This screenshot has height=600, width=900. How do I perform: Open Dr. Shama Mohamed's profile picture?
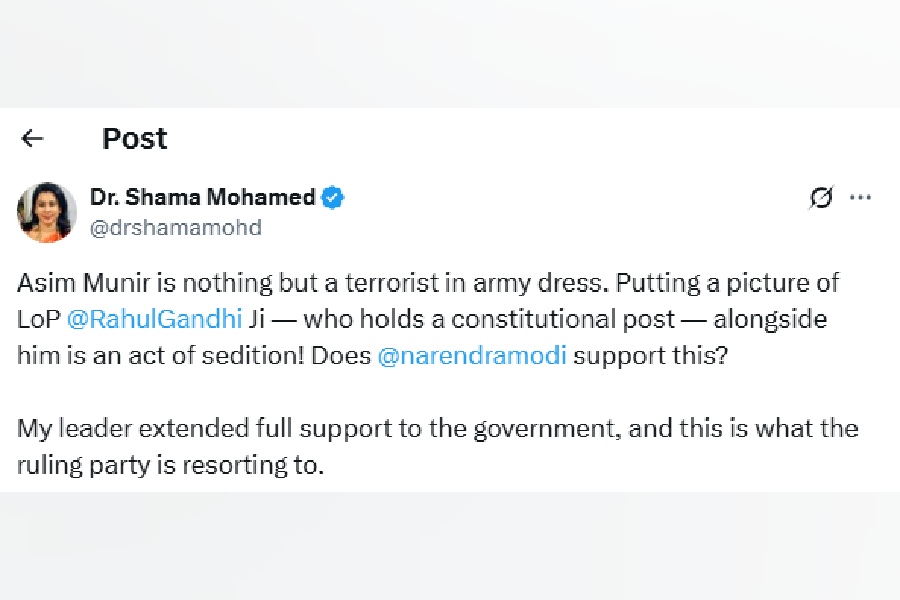click(46, 211)
